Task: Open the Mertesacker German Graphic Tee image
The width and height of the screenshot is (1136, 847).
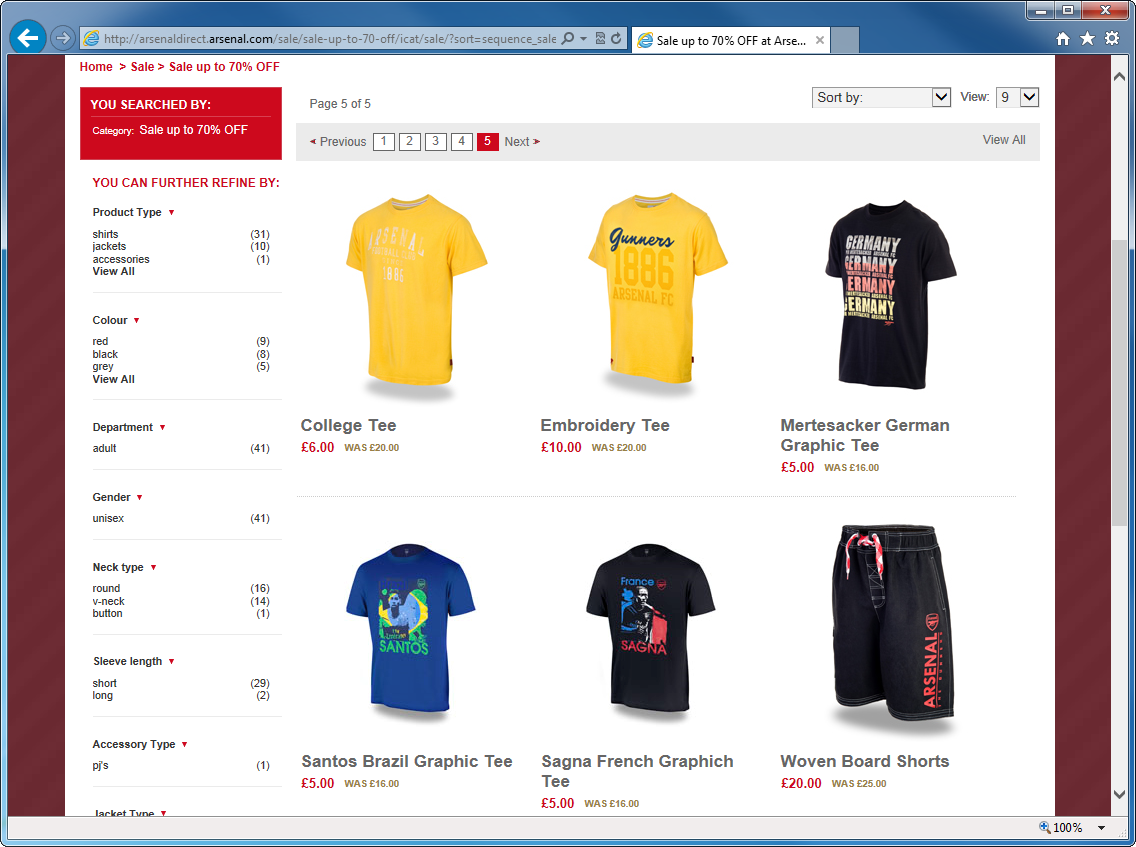Action: [890, 295]
